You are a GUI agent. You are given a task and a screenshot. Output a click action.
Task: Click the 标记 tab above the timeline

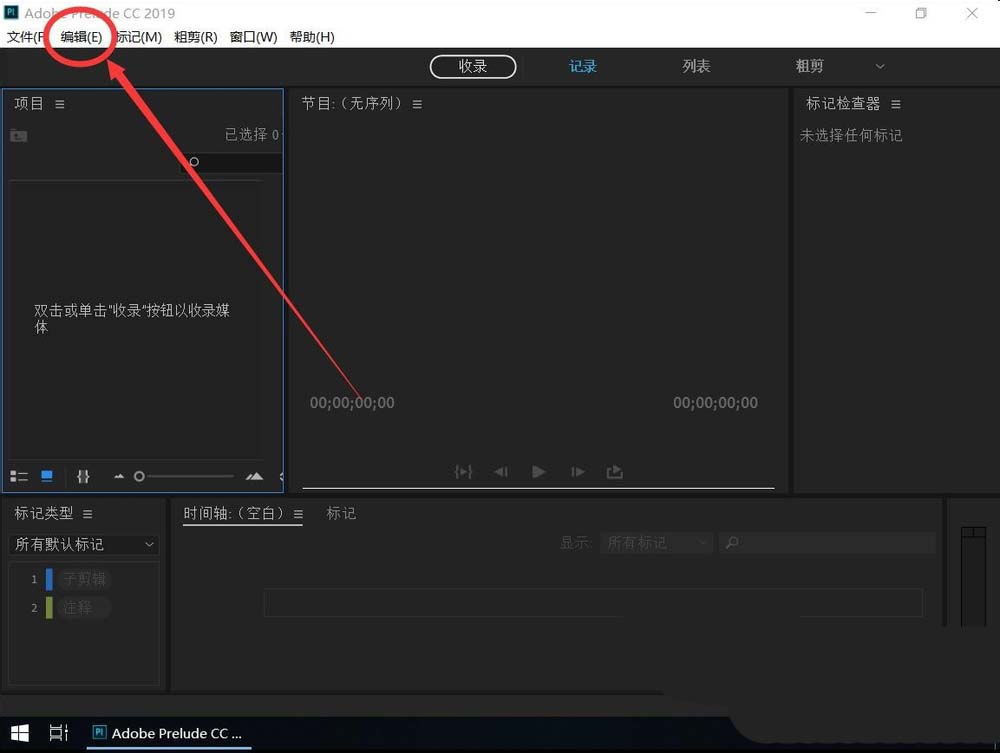click(340, 513)
